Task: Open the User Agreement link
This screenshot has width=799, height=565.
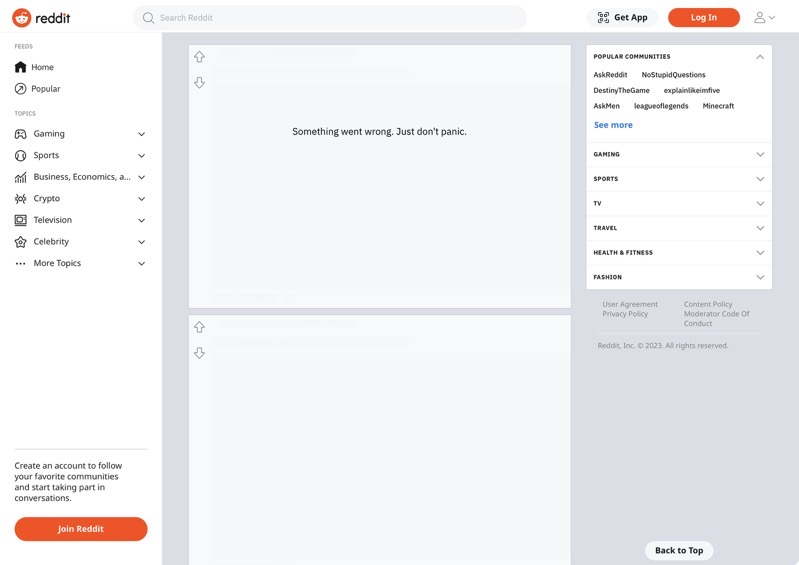Action: tap(630, 304)
